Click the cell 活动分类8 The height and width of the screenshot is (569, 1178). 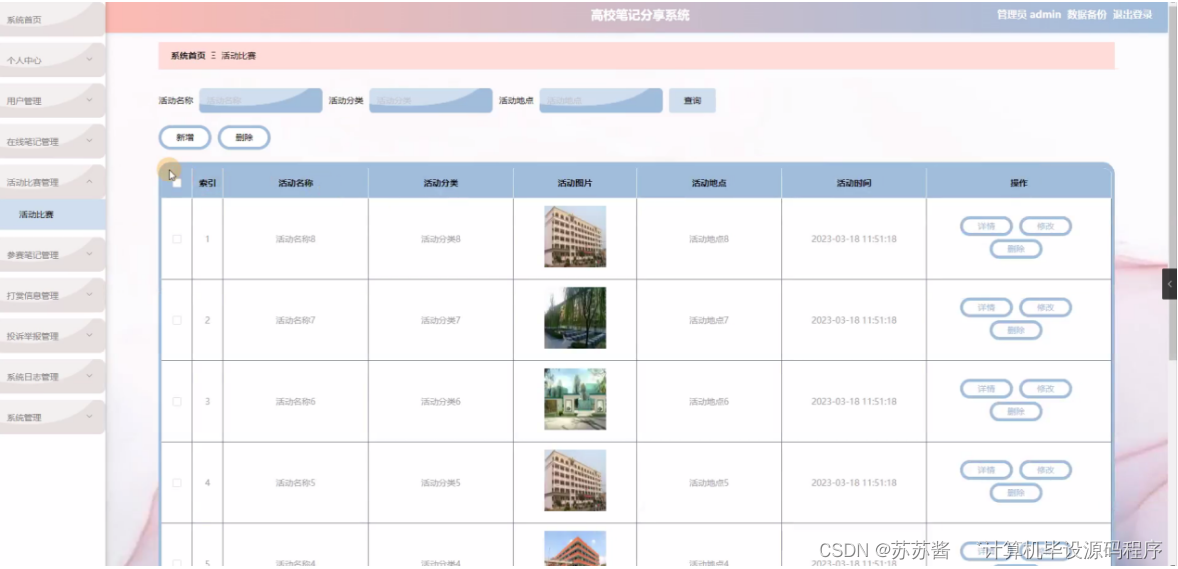pos(440,239)
